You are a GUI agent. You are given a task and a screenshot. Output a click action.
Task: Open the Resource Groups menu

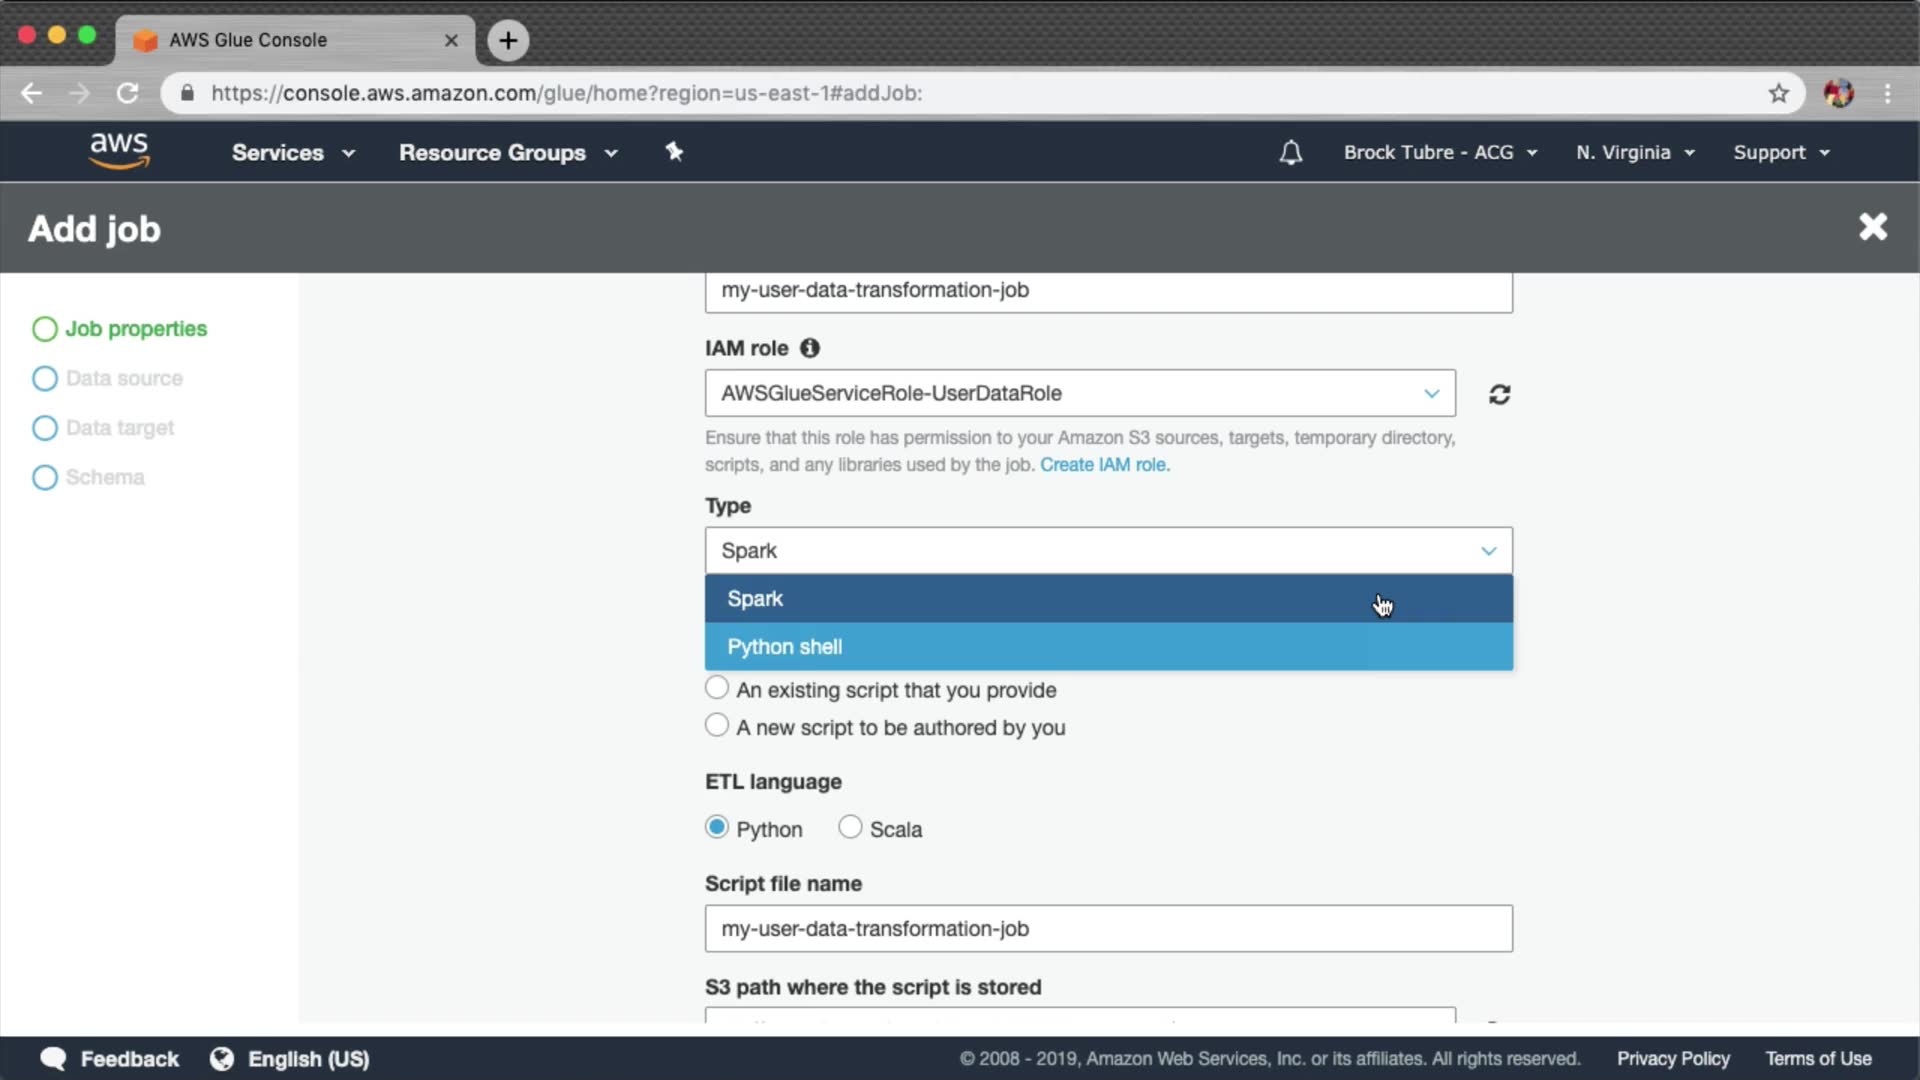[x=508, y=152]
